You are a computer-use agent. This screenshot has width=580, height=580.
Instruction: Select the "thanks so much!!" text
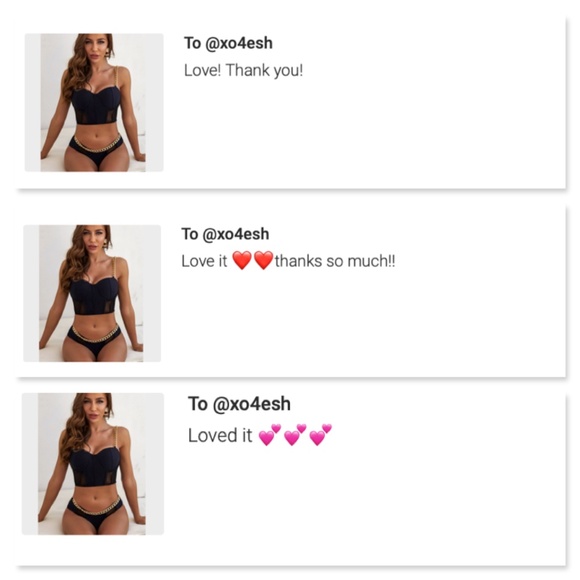click(335, 261)
